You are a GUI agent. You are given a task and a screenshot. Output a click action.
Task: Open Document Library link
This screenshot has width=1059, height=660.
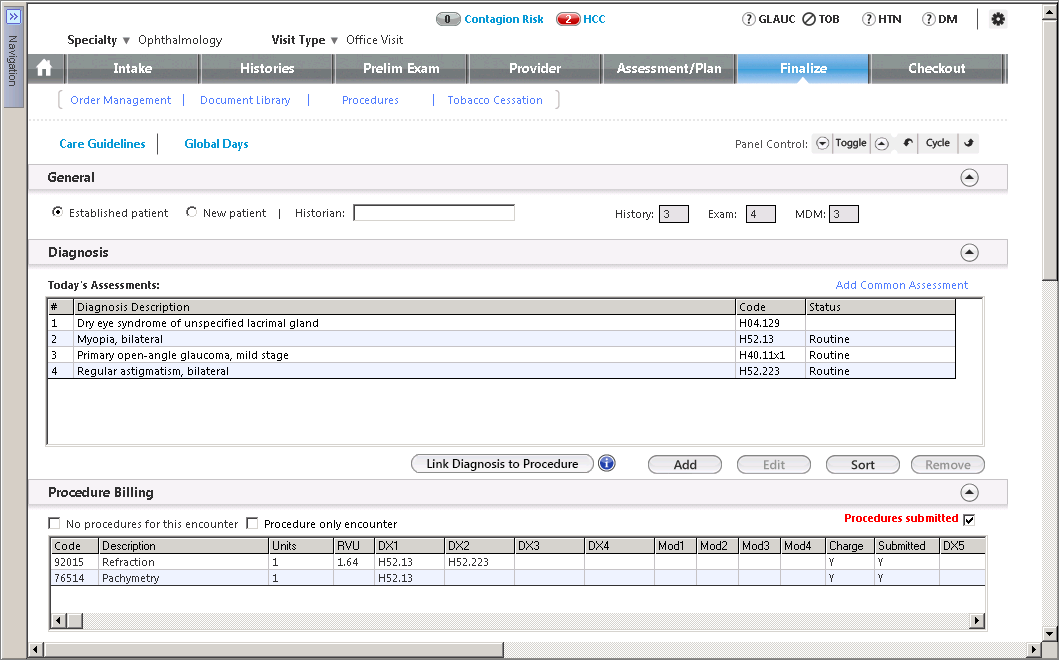click(245, 100)
